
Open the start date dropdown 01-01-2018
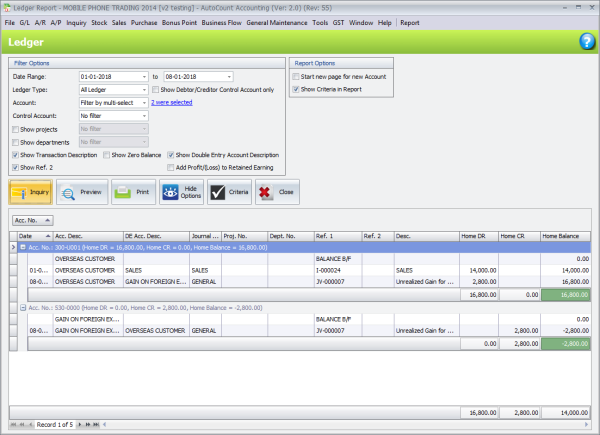[x=144, y=77]
